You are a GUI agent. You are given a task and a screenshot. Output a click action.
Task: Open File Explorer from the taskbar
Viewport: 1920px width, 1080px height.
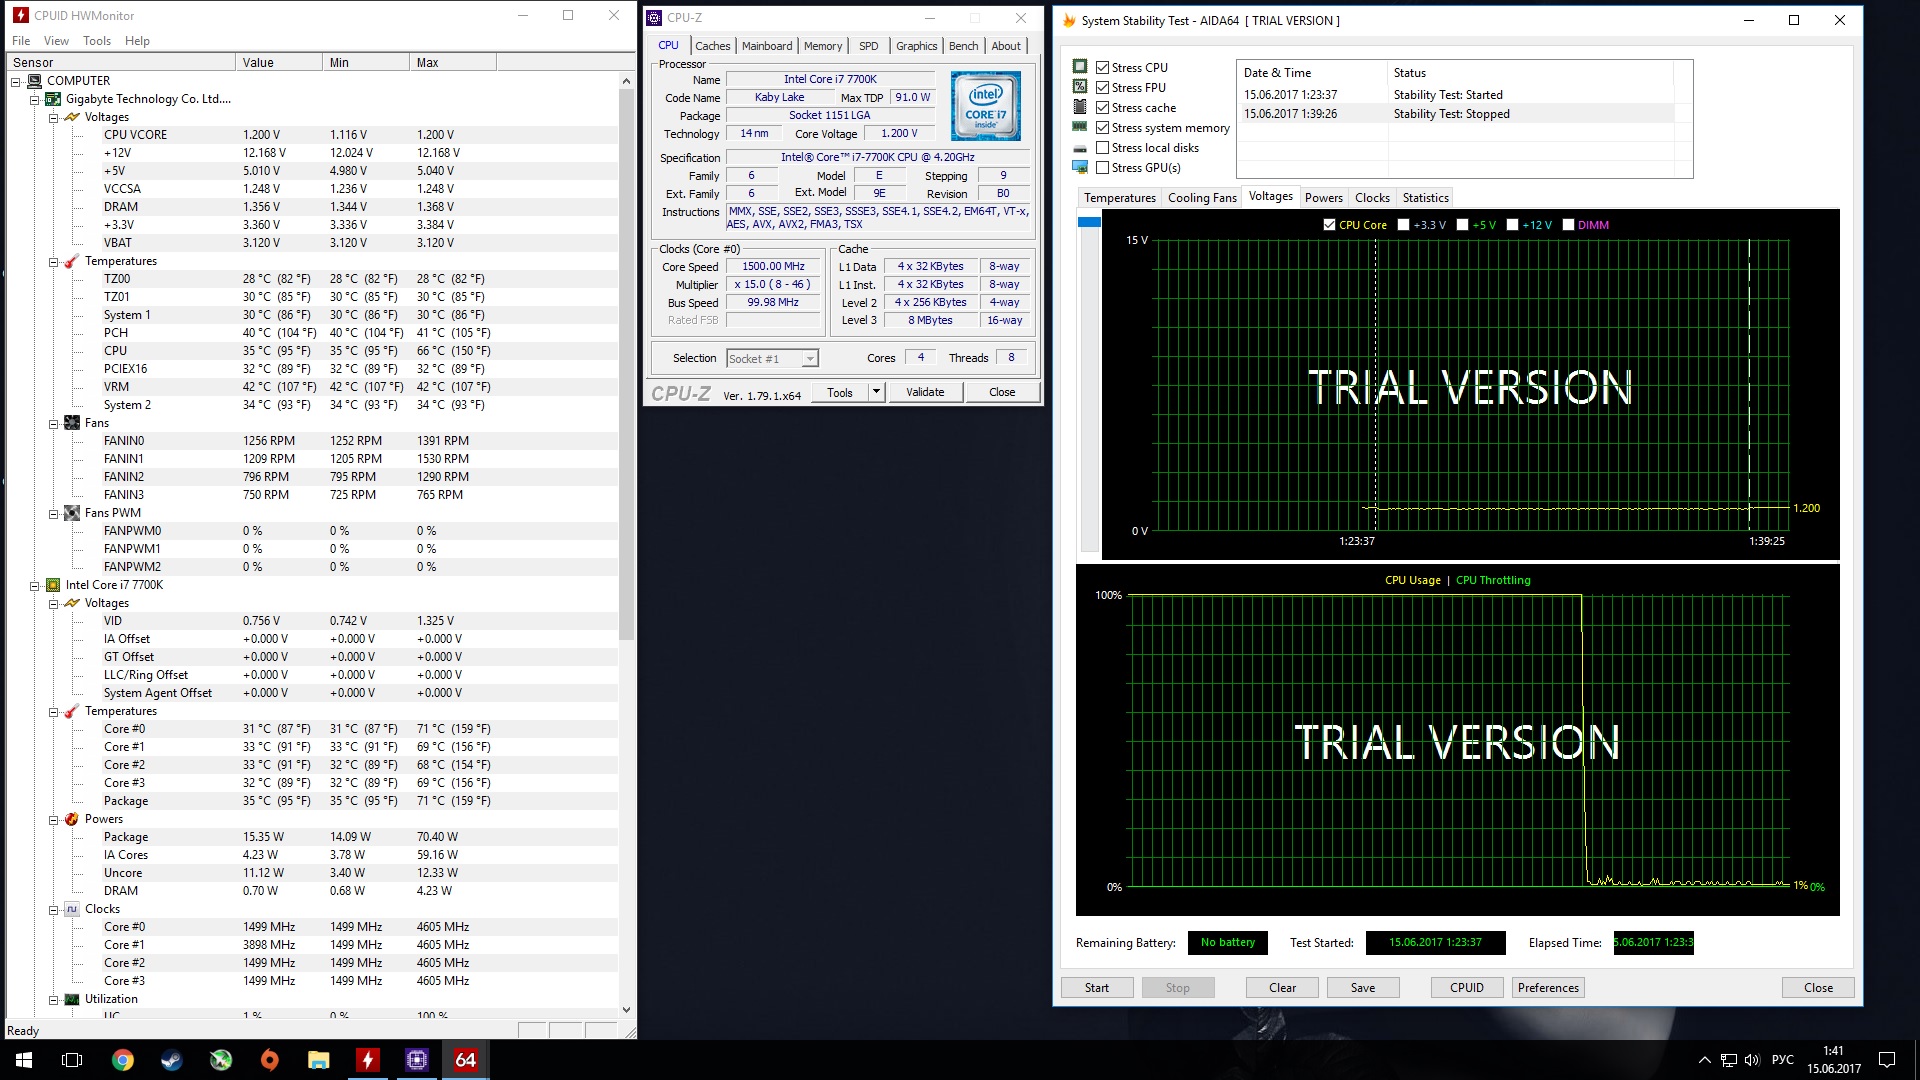coord(319,1060)
